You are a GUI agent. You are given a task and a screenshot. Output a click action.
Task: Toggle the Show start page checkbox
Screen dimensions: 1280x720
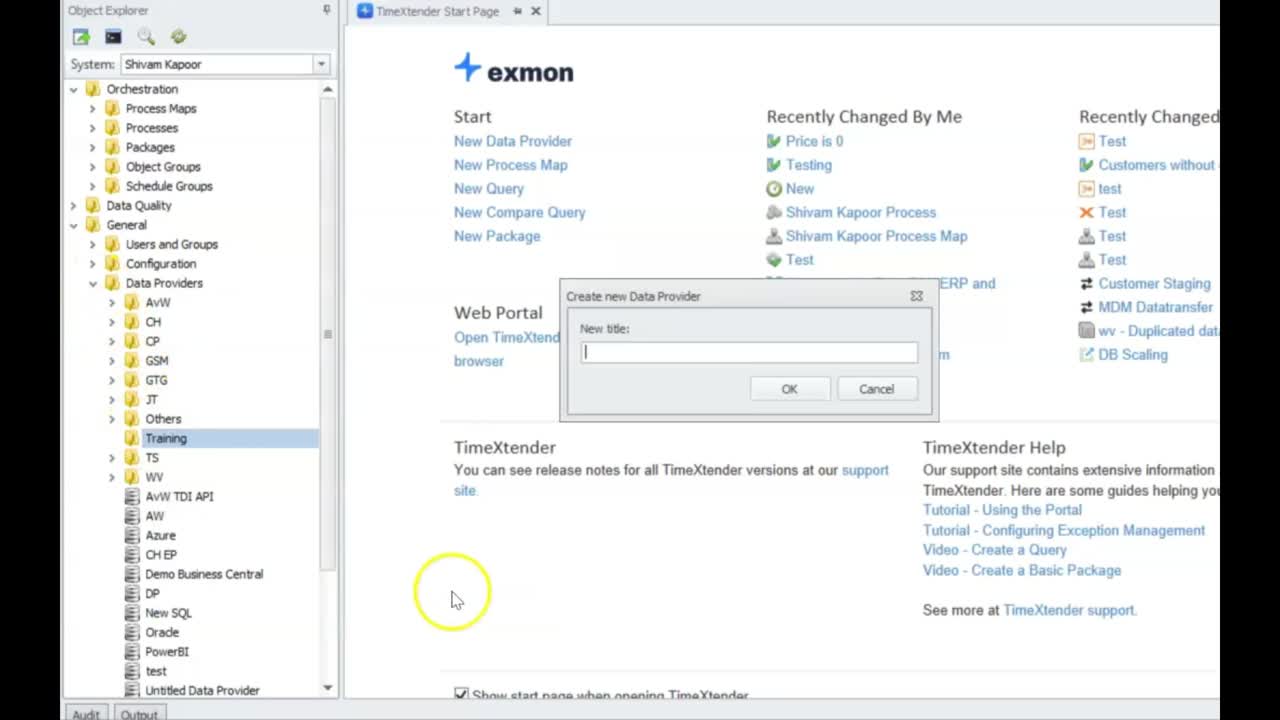pyautogui.click(x=461, y=694)
